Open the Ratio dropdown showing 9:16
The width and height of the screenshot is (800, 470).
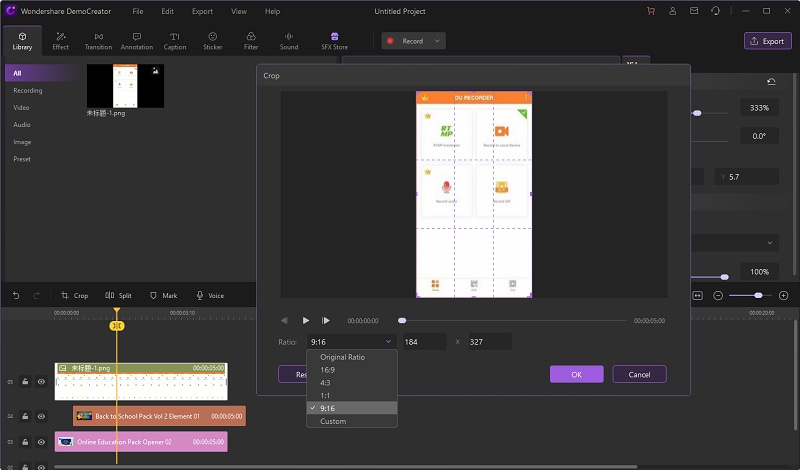click(x=351, y=342)
